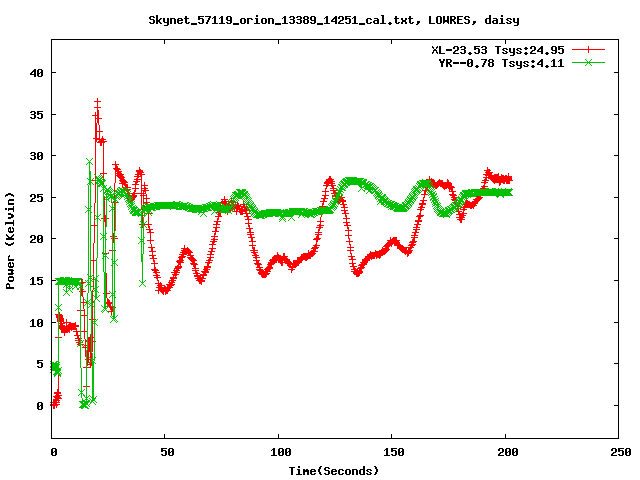Select the XL-23.53 Tsys:24.95 legend label

coord(498,50)
